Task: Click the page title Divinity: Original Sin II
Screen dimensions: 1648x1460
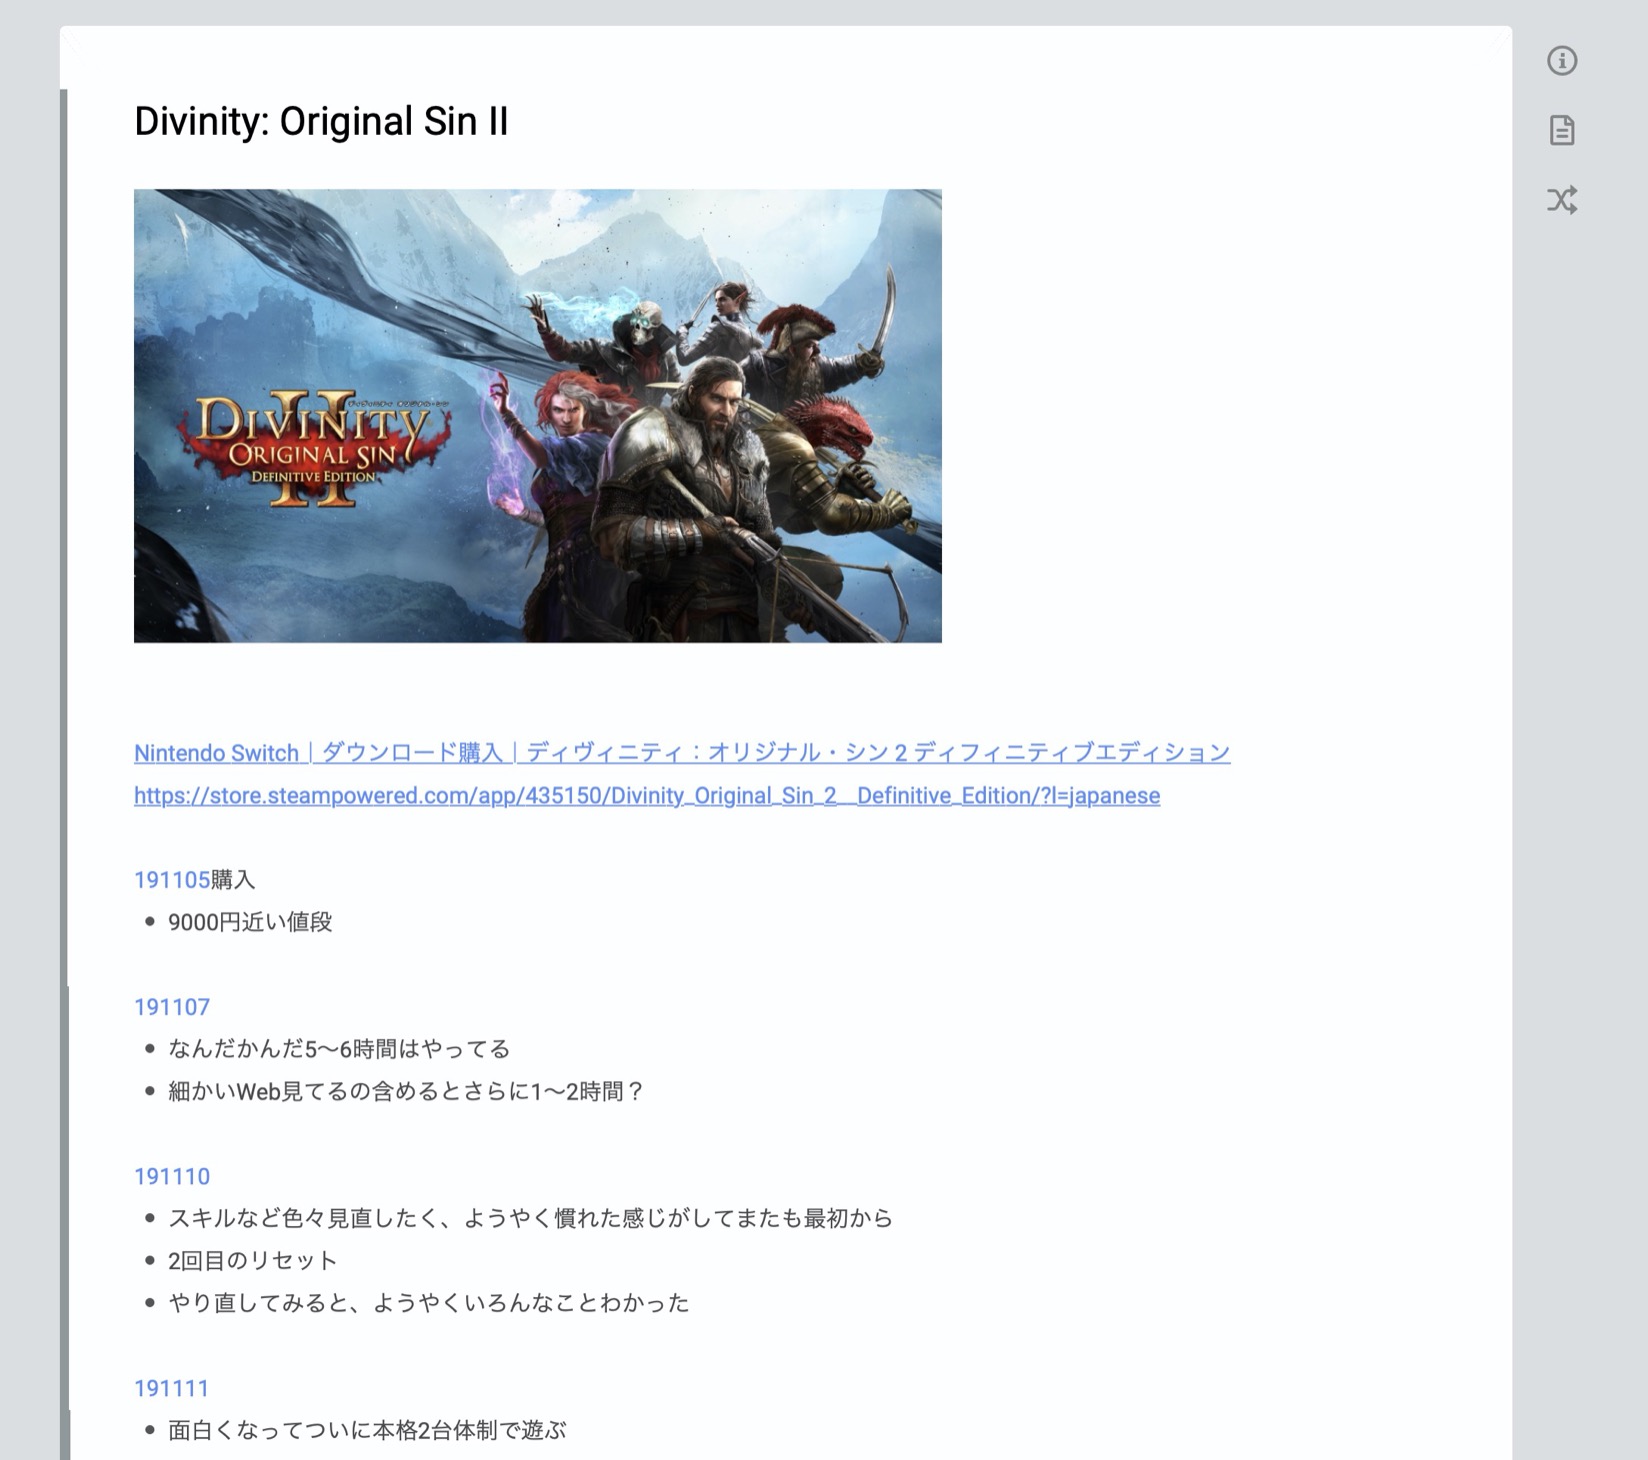Action: pyautogui.click(x=321, y=122)
